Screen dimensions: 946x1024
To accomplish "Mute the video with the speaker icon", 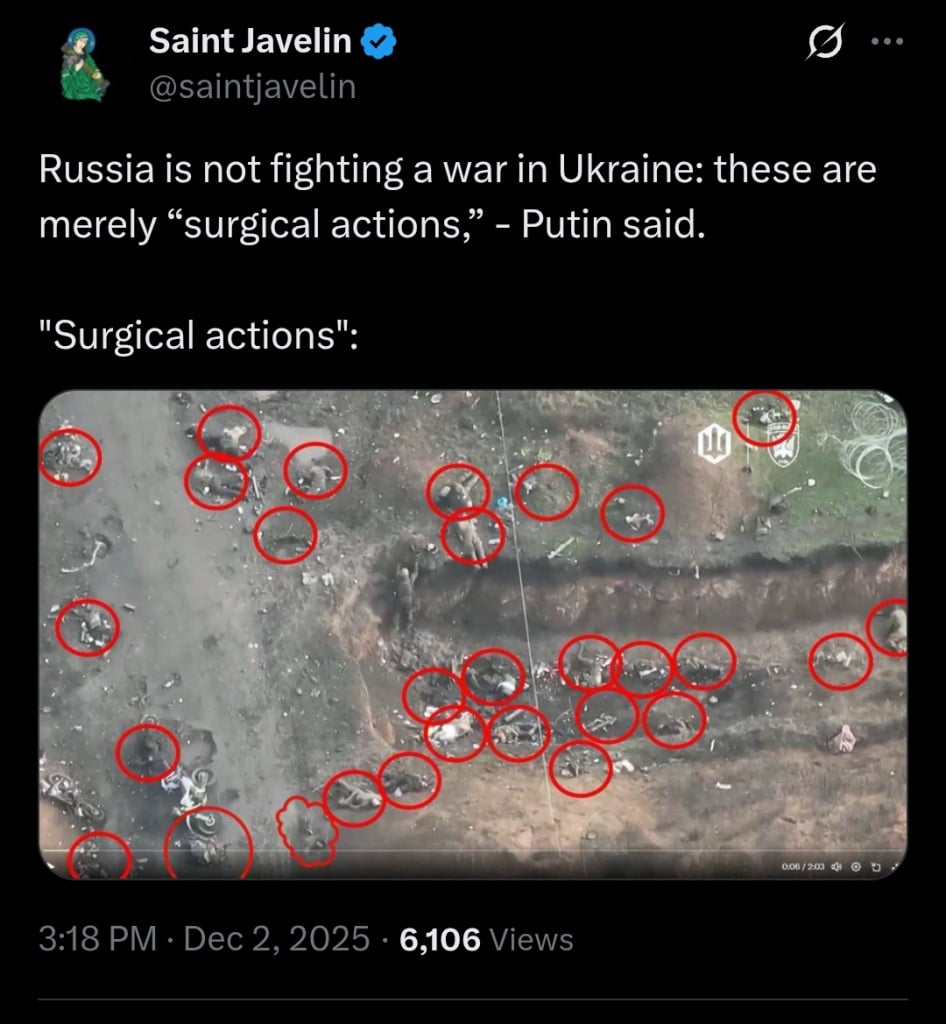I will [x=836, y=867].
